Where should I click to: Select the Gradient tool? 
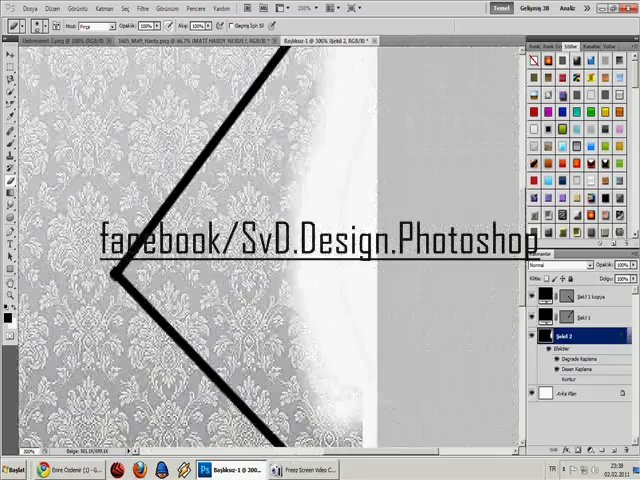pyautogui.click(x=10, y=193)
